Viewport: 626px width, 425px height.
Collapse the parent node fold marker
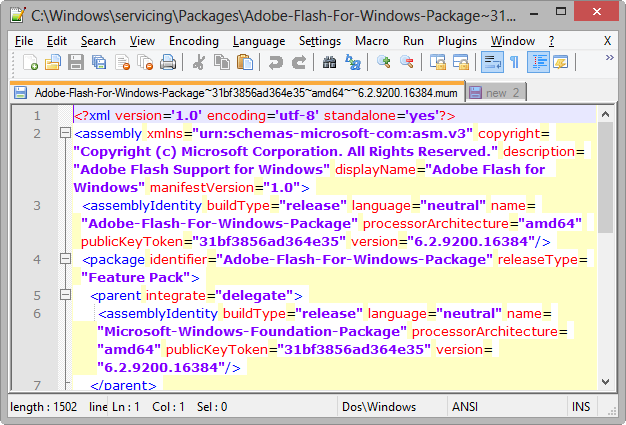[x=65, y=295]
